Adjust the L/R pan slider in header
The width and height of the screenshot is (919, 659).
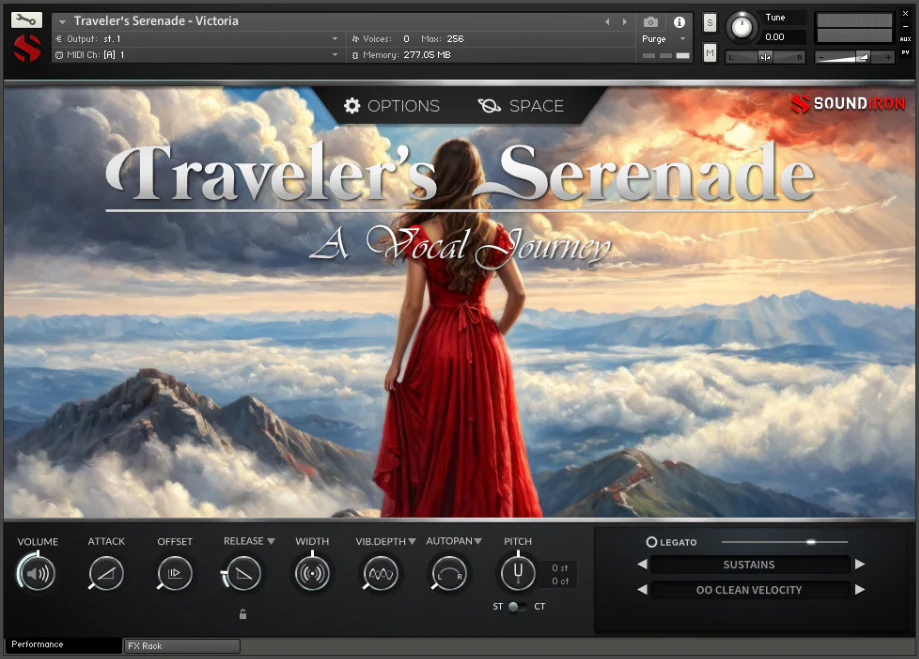[x=765, y=57]
